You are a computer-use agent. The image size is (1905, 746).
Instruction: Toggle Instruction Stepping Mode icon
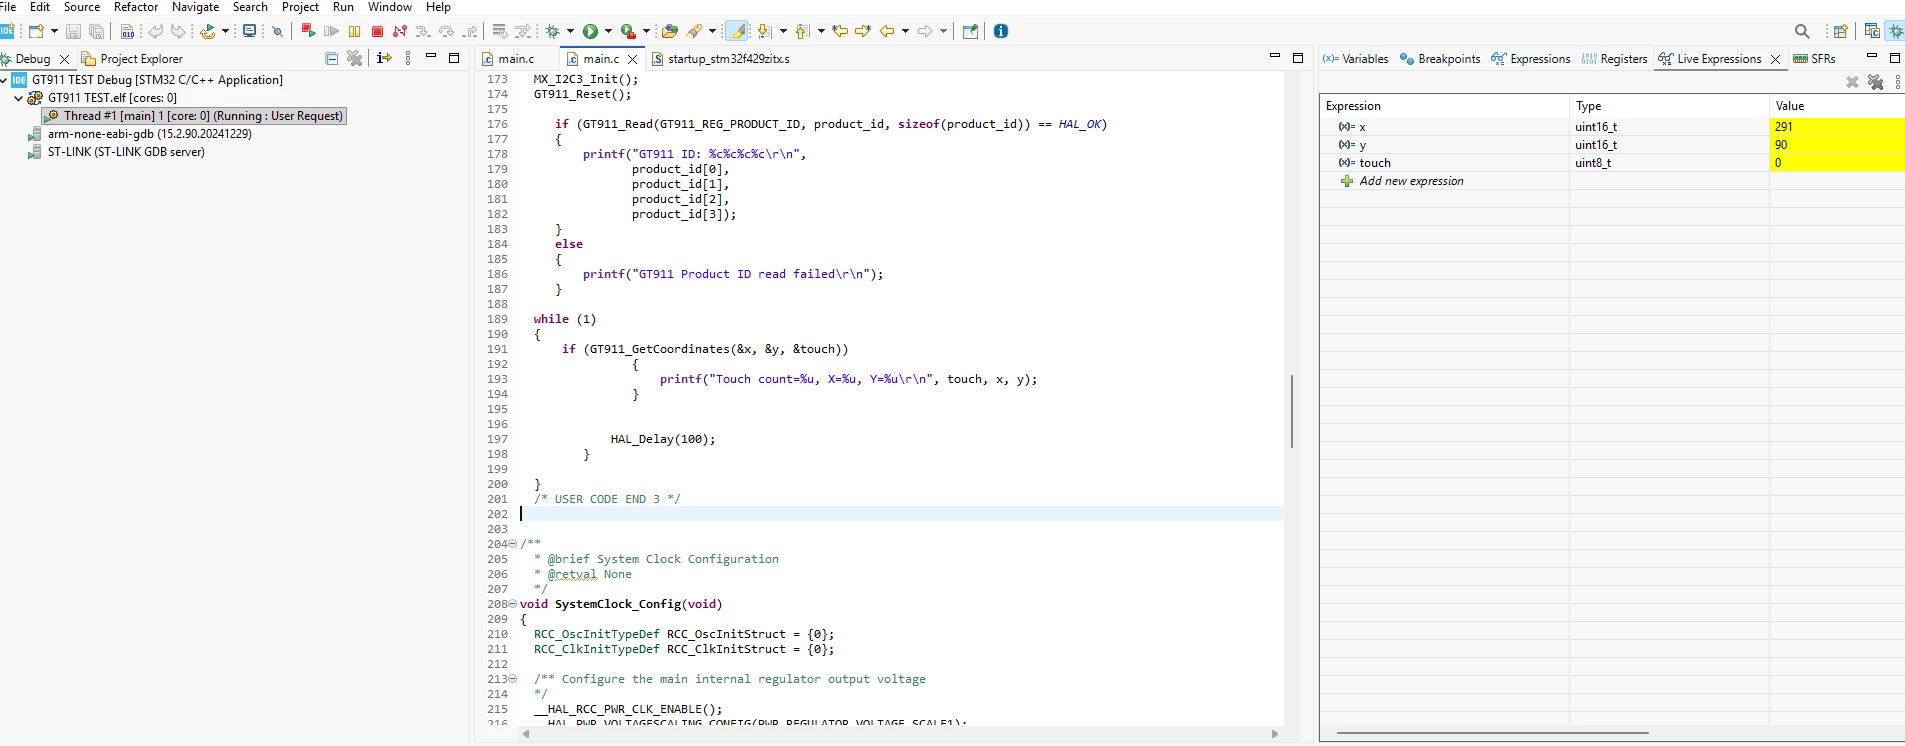384,59
